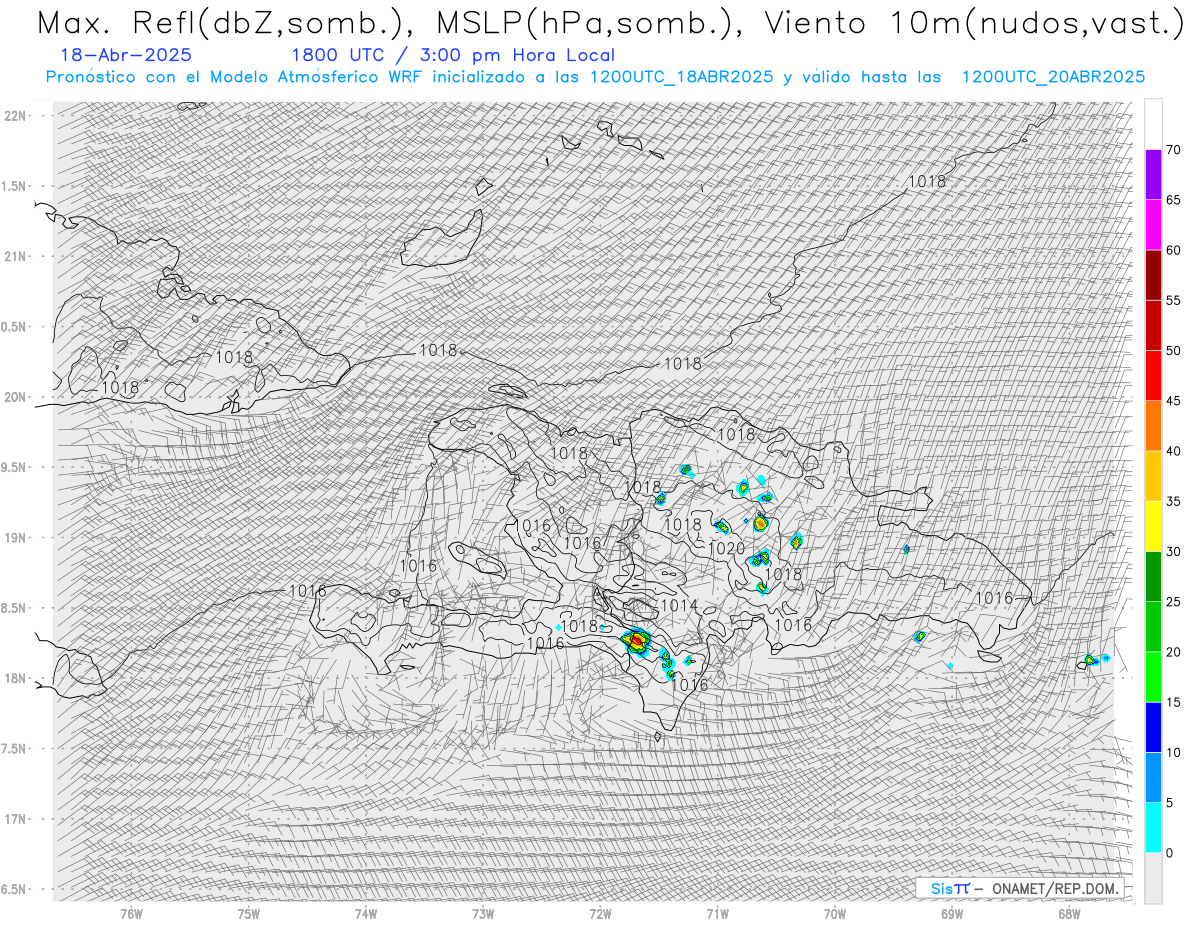Select the '50' value on the colorbar
Viewport: 1200px width, 927px height.
click(1173, 351)
